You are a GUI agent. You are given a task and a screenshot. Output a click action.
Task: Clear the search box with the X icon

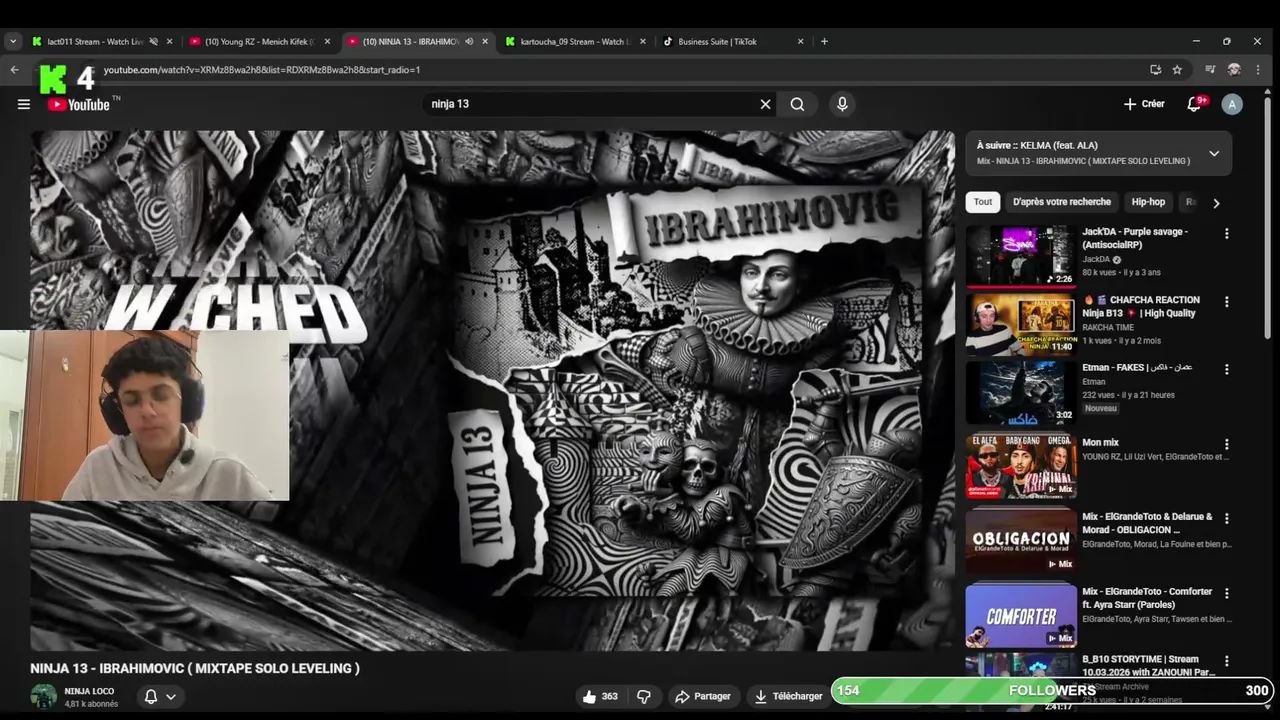coord(766,104)
